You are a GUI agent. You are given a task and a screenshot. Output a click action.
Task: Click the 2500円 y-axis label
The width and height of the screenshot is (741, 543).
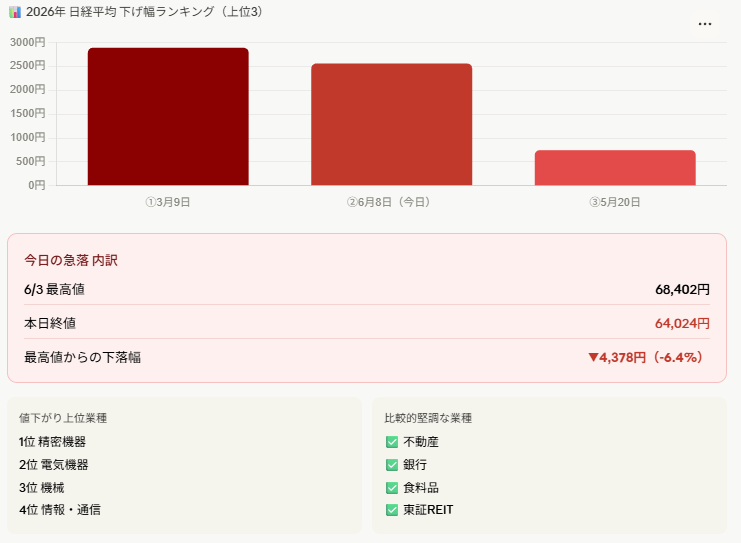(x=27, y=65)
